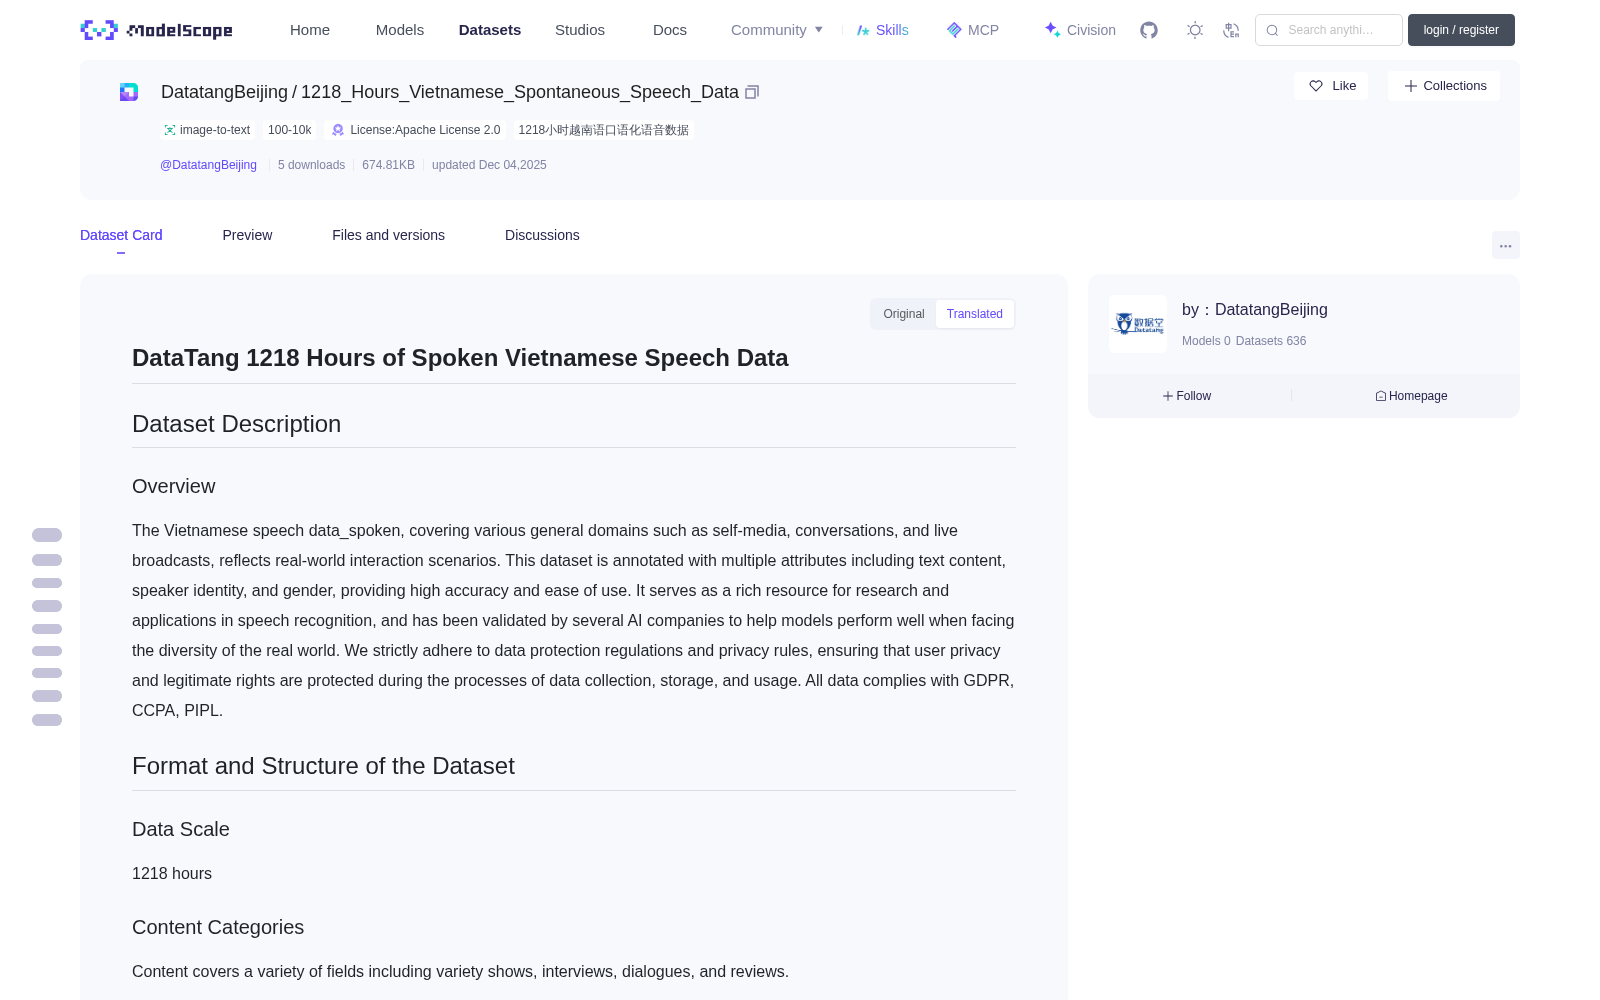
Task: Click the 'Dataset Description' heading
Action: pyautogui.click(x=236, y=424)
